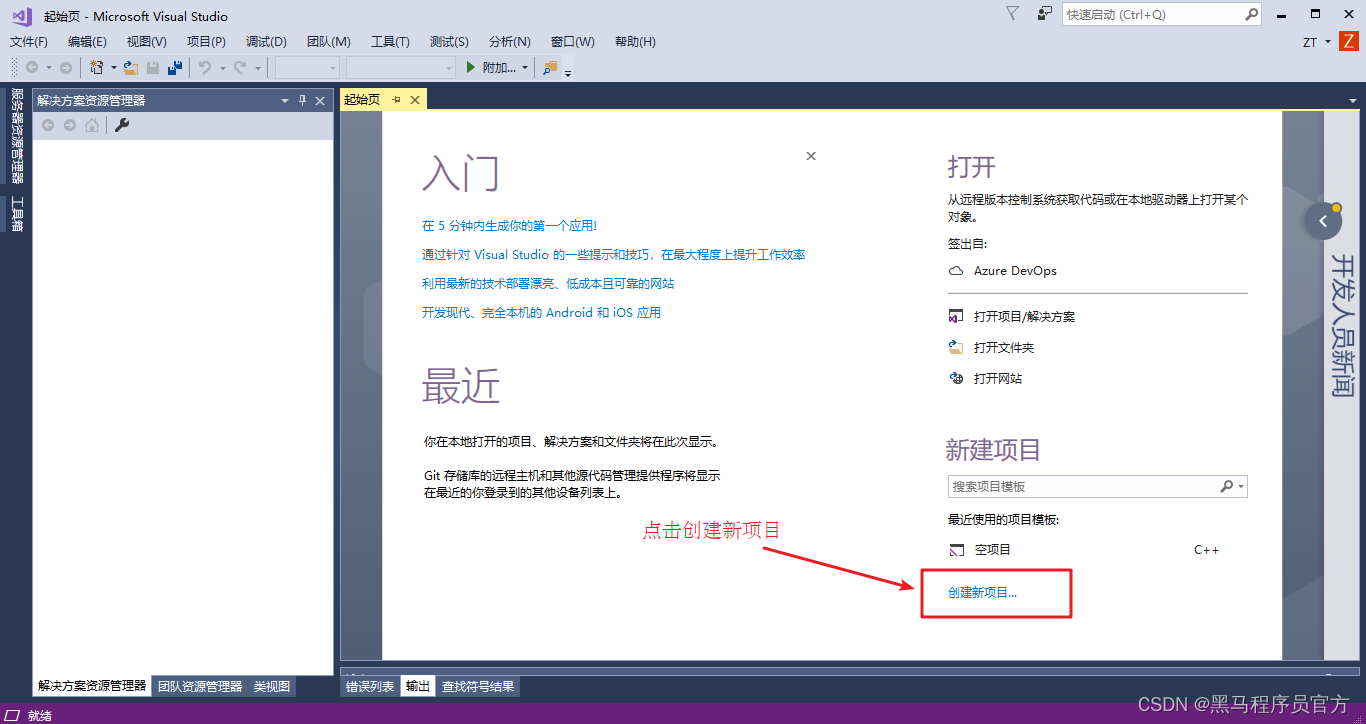
Task: Open the 附加 debug target dropdown
Action: click(x=527, y=67)
